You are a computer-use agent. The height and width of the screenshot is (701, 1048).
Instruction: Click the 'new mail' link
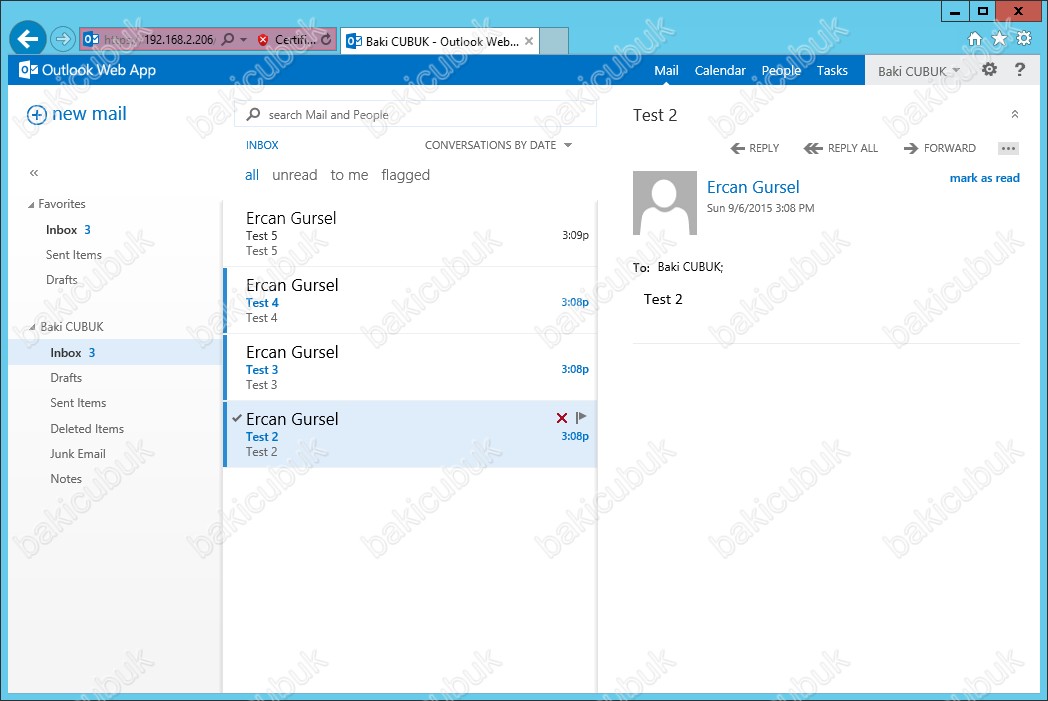[90, 114]
